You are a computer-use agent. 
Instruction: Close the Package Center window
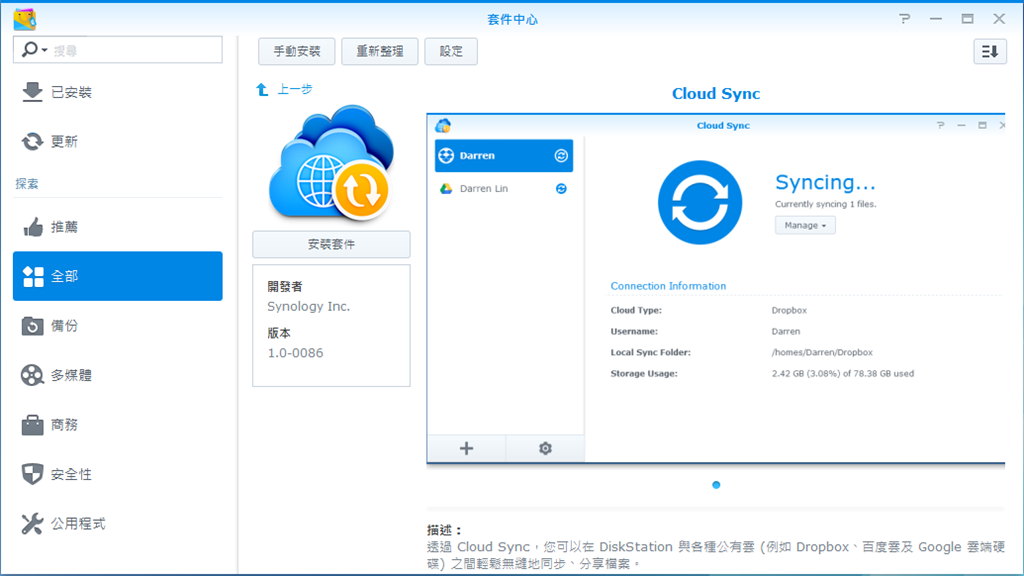click(999, 19)
